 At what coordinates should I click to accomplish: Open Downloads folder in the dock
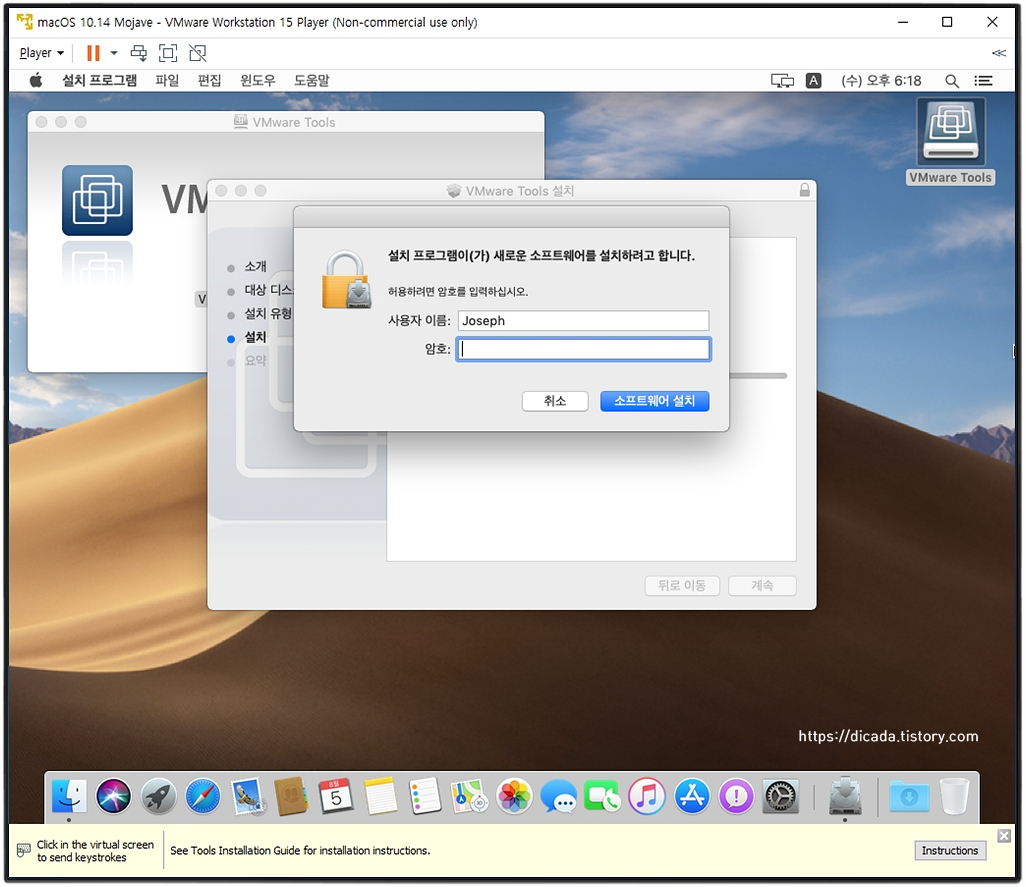tap(909, 796)
